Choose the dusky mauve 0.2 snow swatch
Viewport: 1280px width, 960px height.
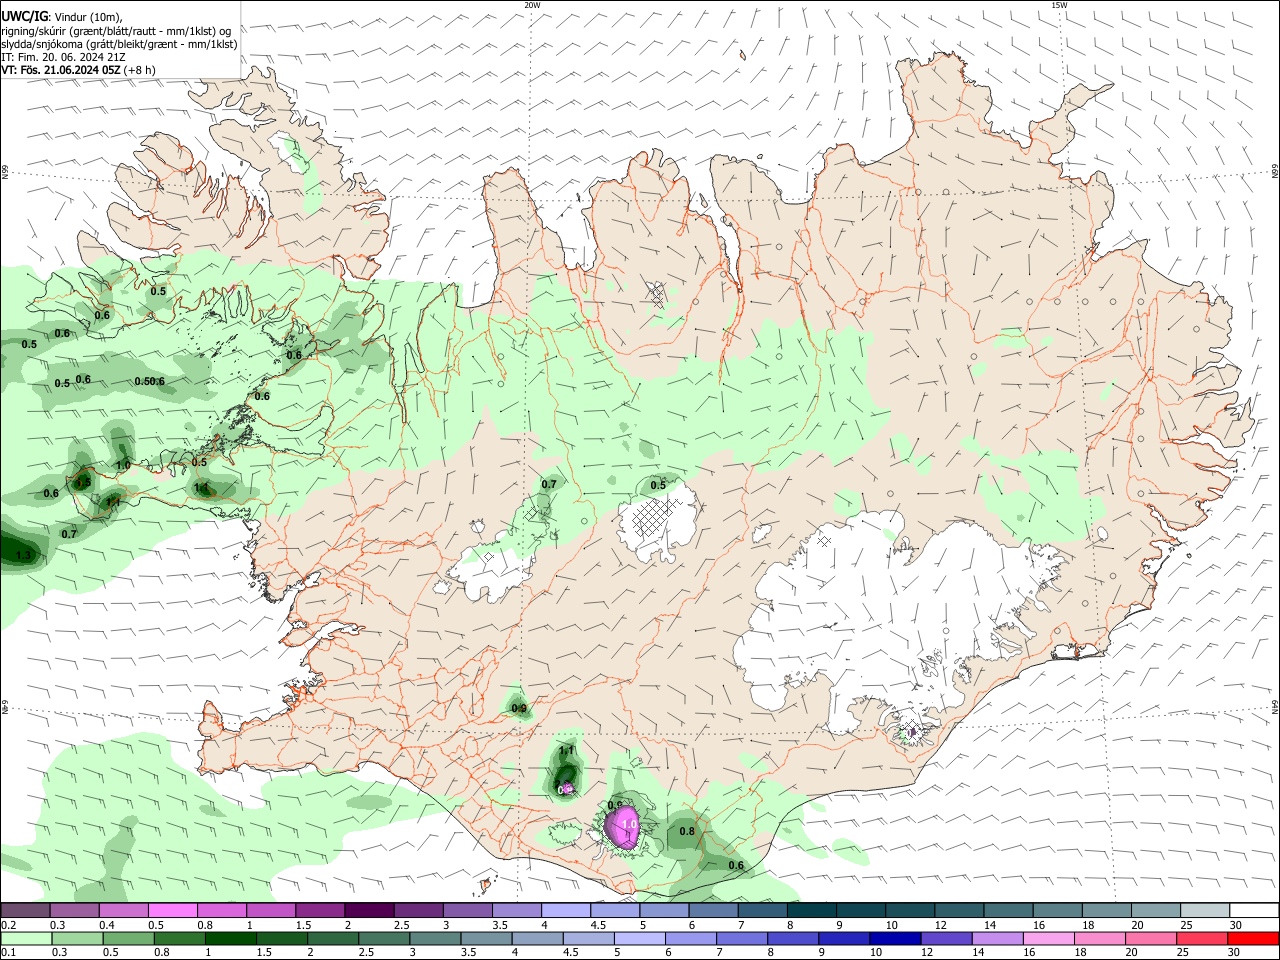coord(25,911)
